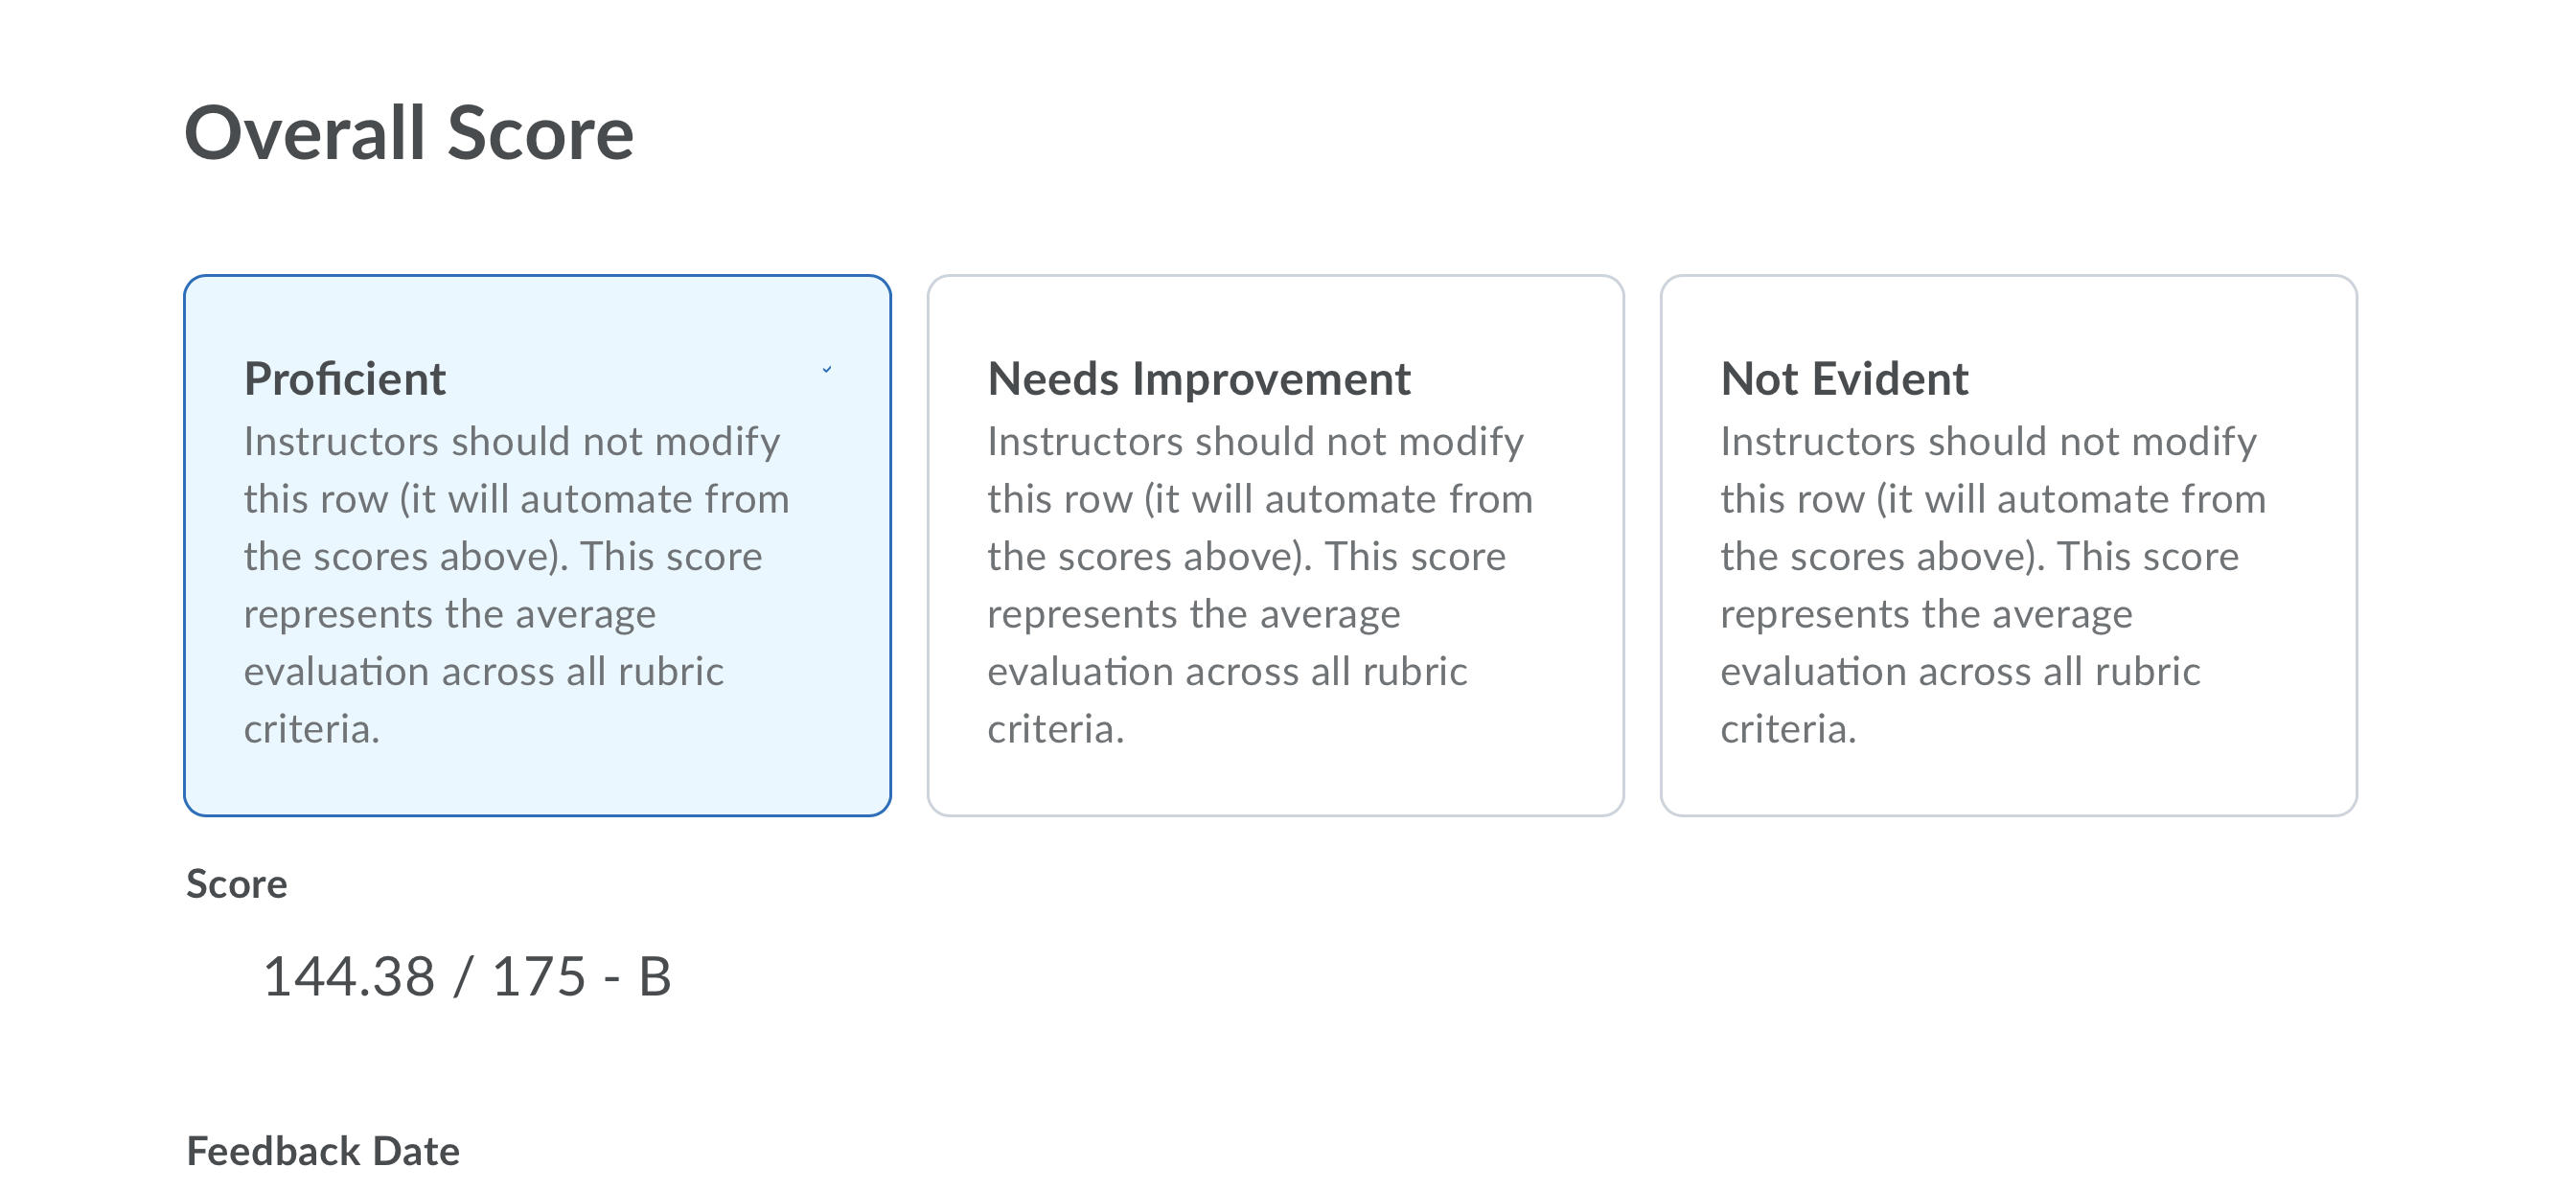Click "criteria." in the Not Evident card
Screen dimensions: 2576x1190
(1788, 729)
